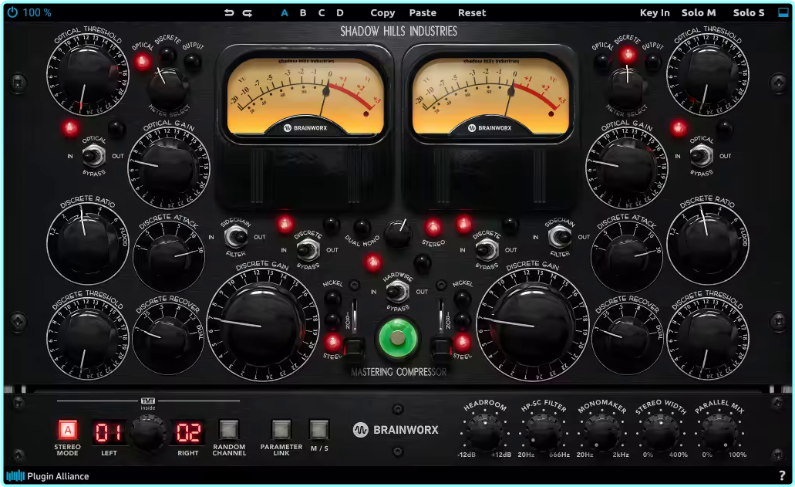This screenshot has height=487, width=795.
Task: Click the Dual Mono / Stereo selector knob
Action: 398,234
